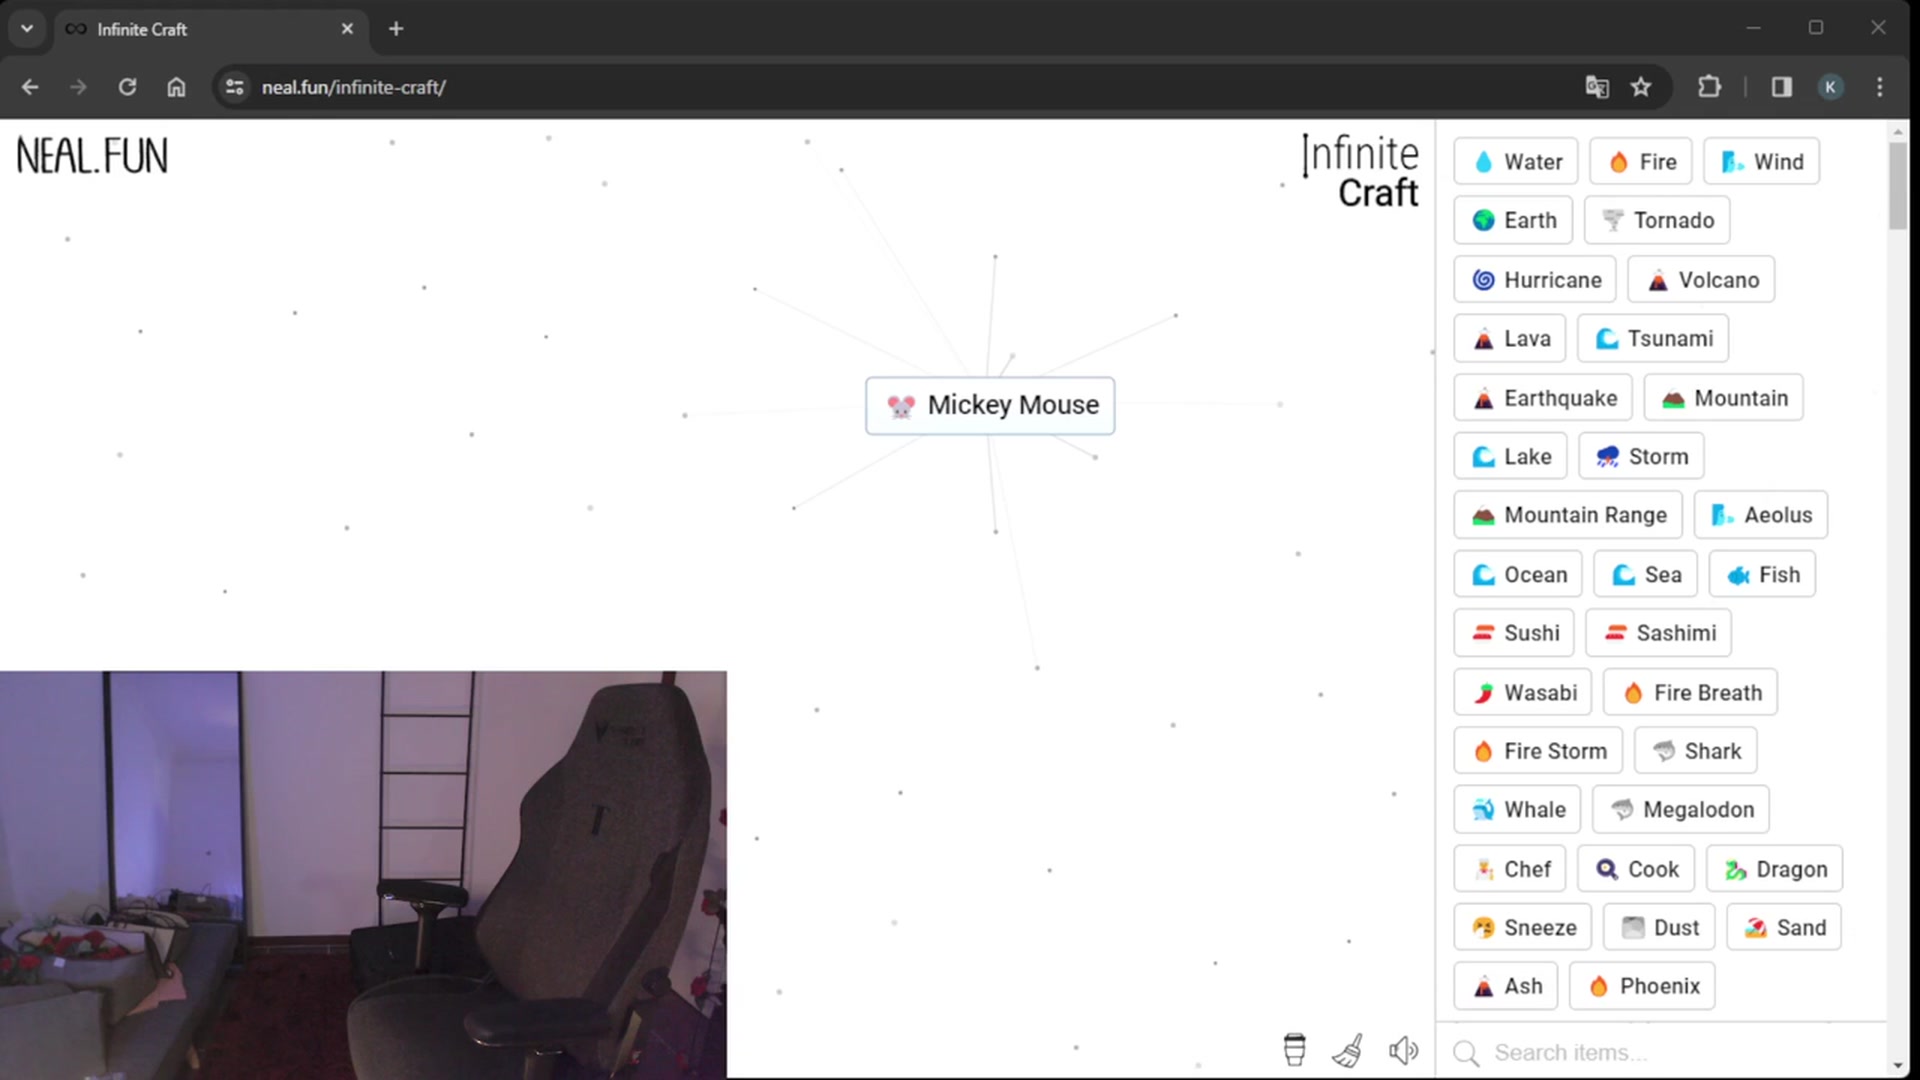Pick the Wind element chip

tap(1762, 162)
